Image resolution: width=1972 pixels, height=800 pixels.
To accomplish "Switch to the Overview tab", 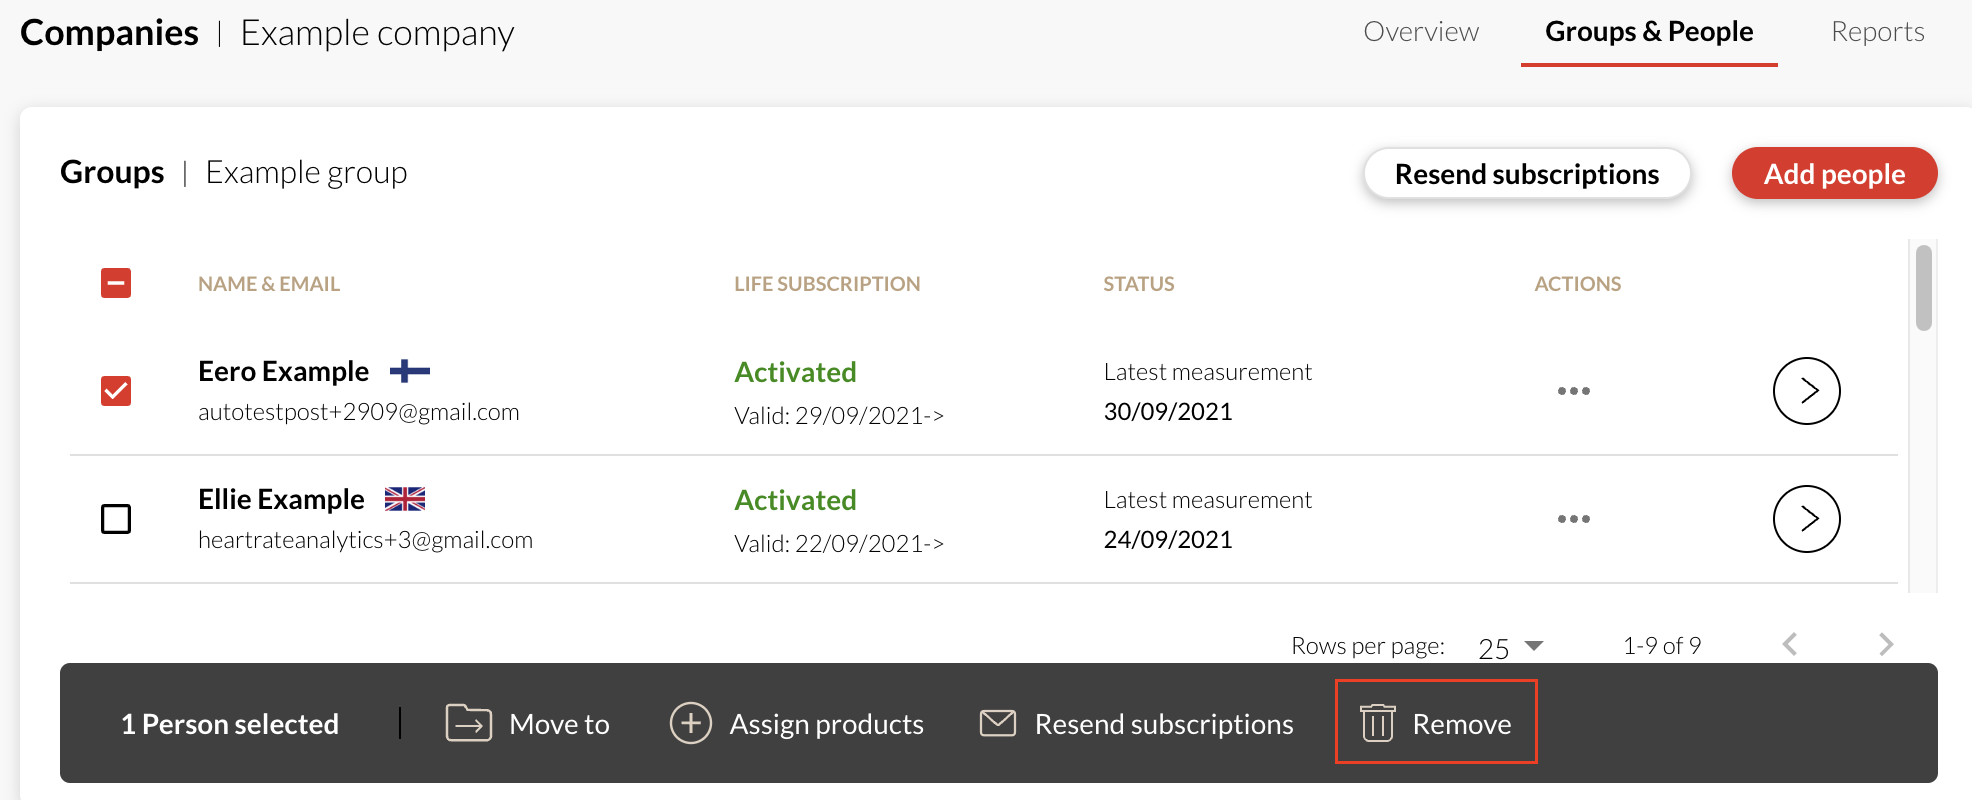I will point(1420,32).
